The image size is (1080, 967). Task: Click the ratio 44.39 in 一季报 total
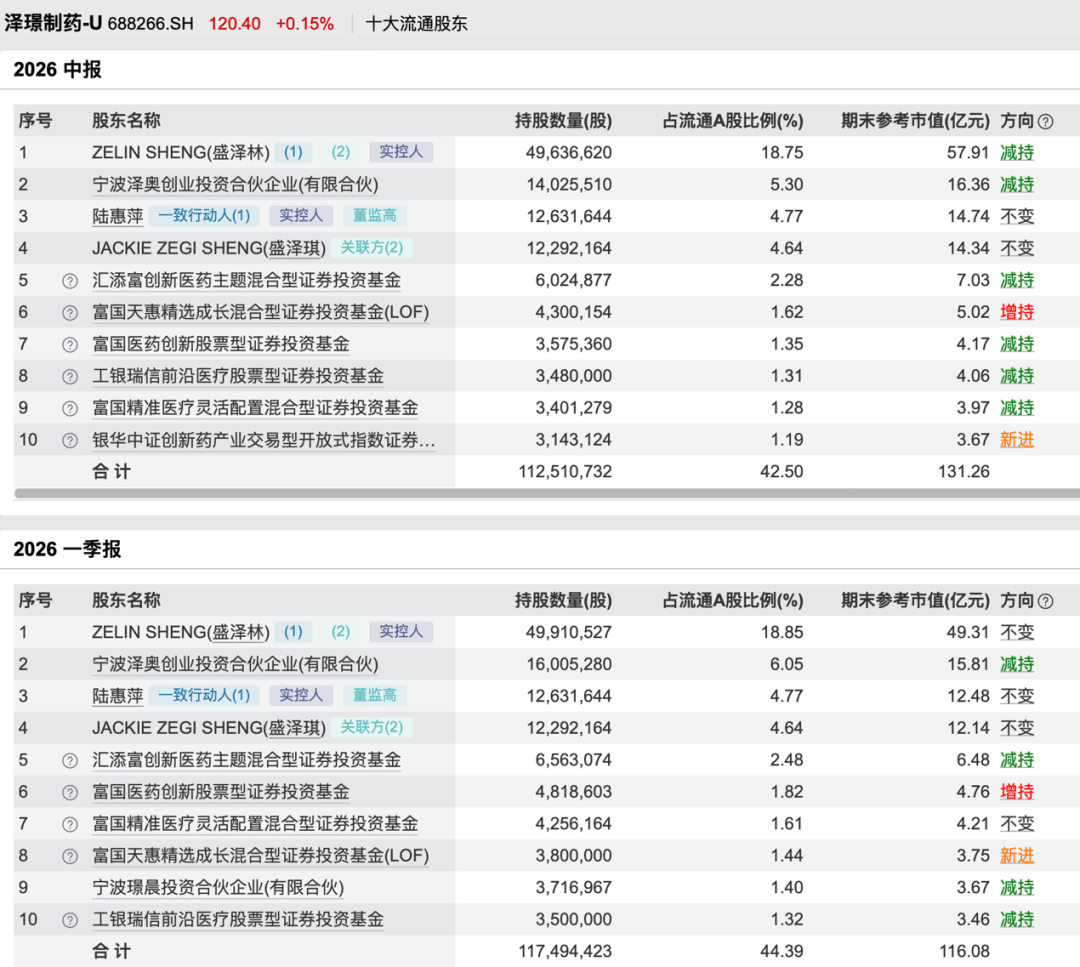782,951
